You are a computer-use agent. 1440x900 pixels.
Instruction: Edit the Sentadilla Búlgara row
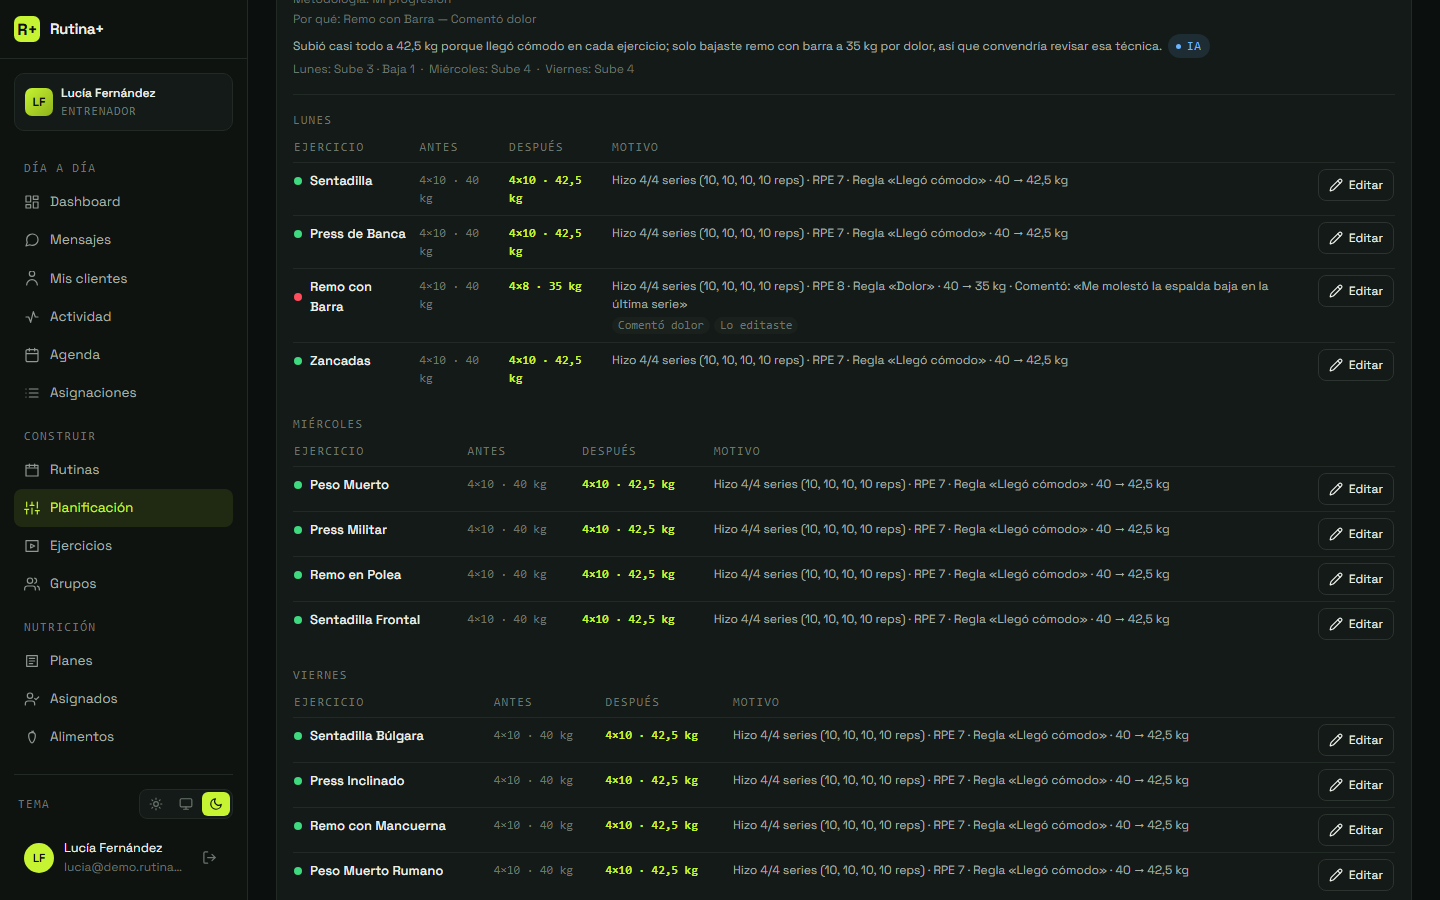(x=1355, y=740)
